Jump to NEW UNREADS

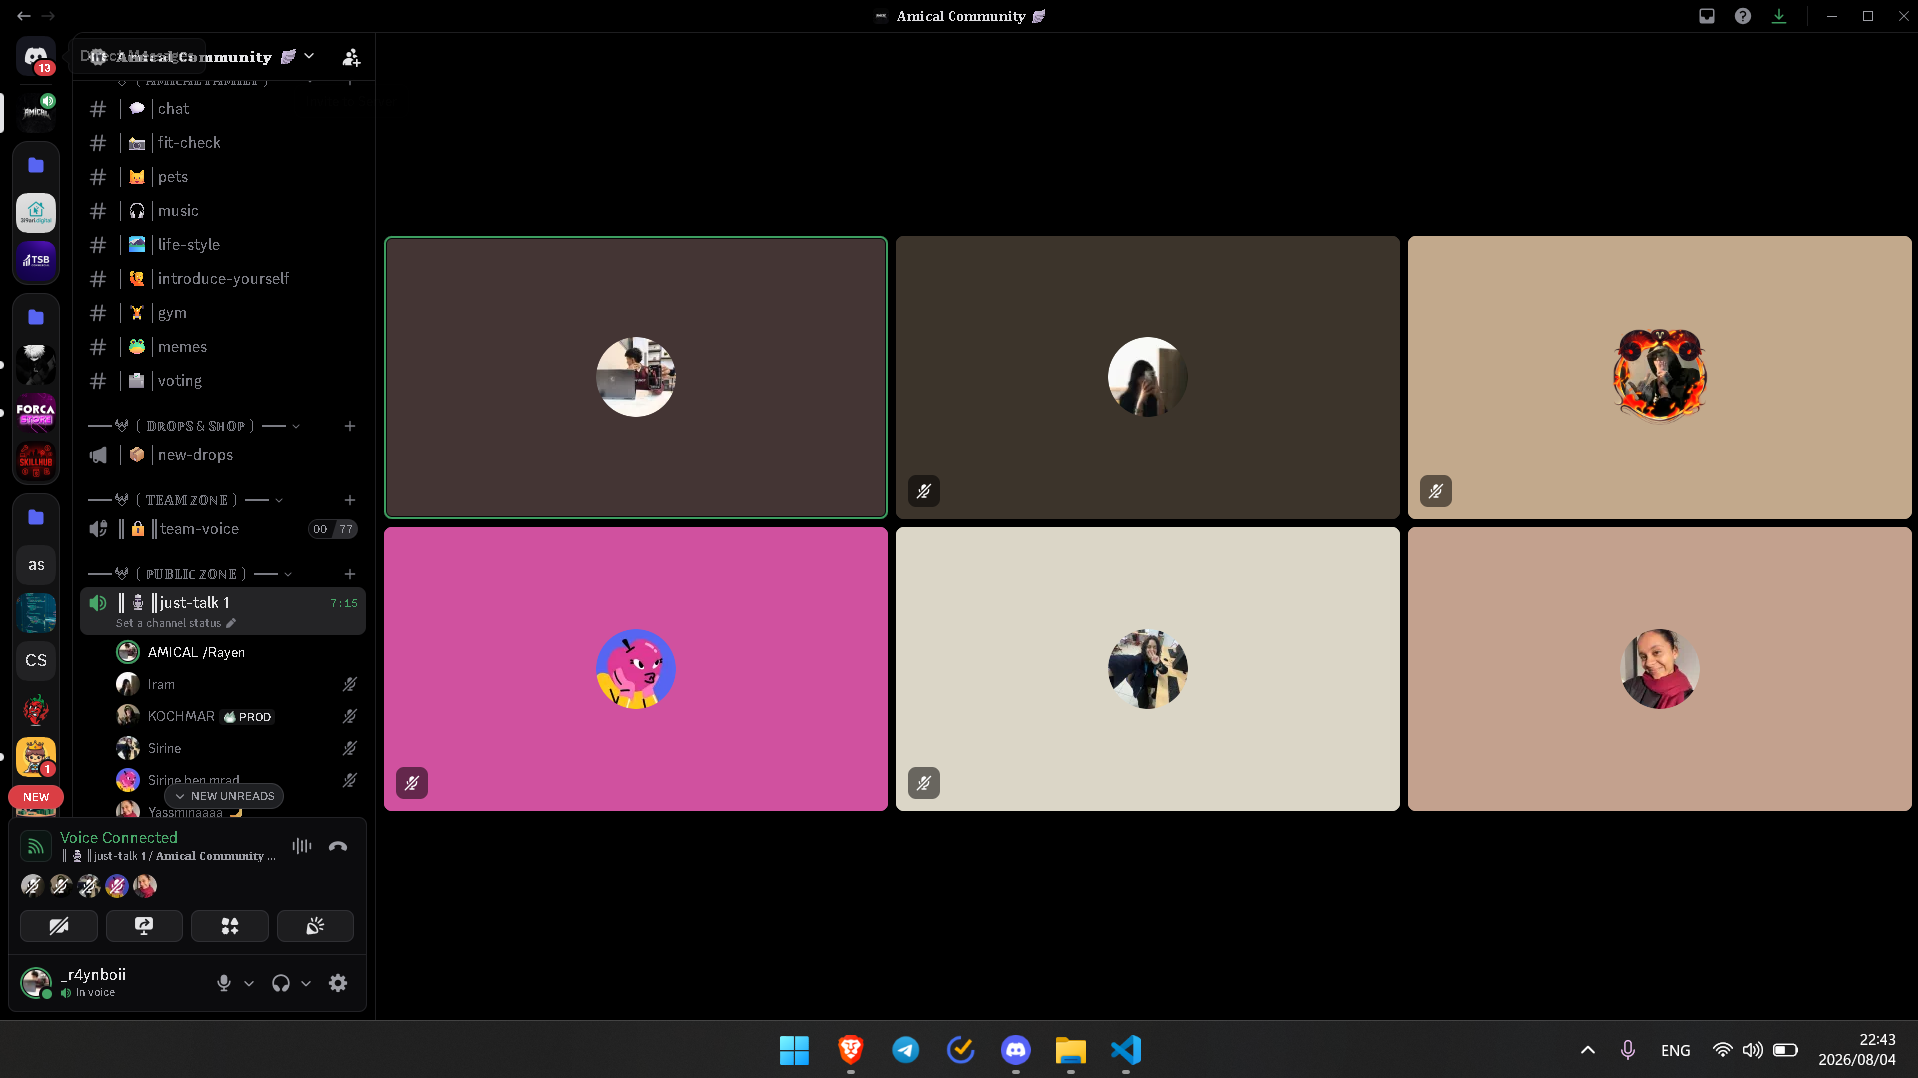tap(224, 796)
